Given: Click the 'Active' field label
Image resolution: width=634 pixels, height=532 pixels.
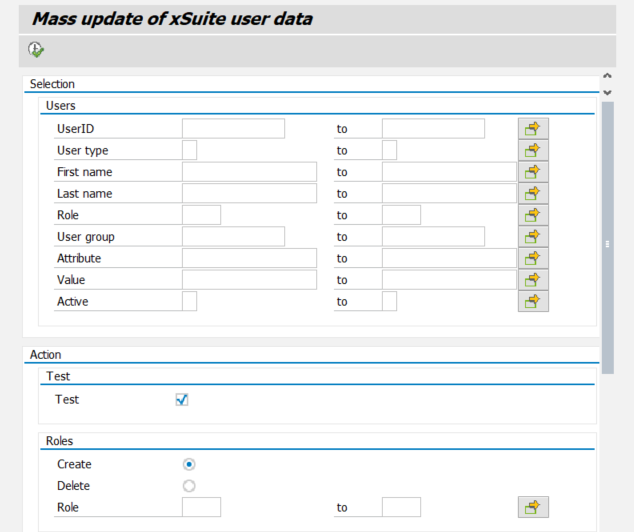Looking at the screenshot, I should coord(72,302).
